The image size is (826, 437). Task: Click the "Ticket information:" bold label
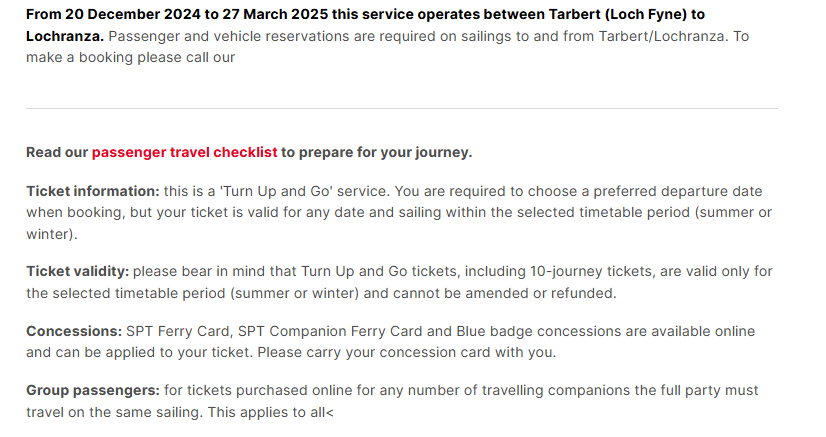(92, 191)
